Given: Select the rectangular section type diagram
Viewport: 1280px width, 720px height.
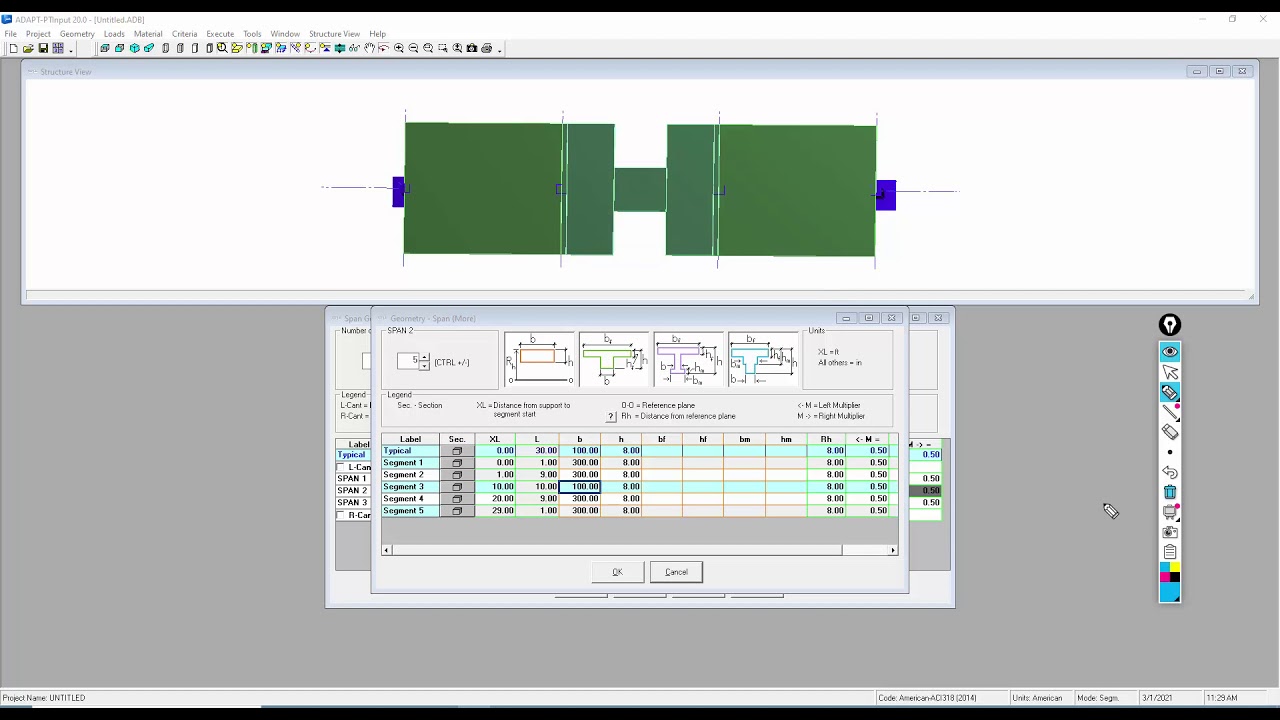Looking at the screenshot, I should (x=539, y=360).
